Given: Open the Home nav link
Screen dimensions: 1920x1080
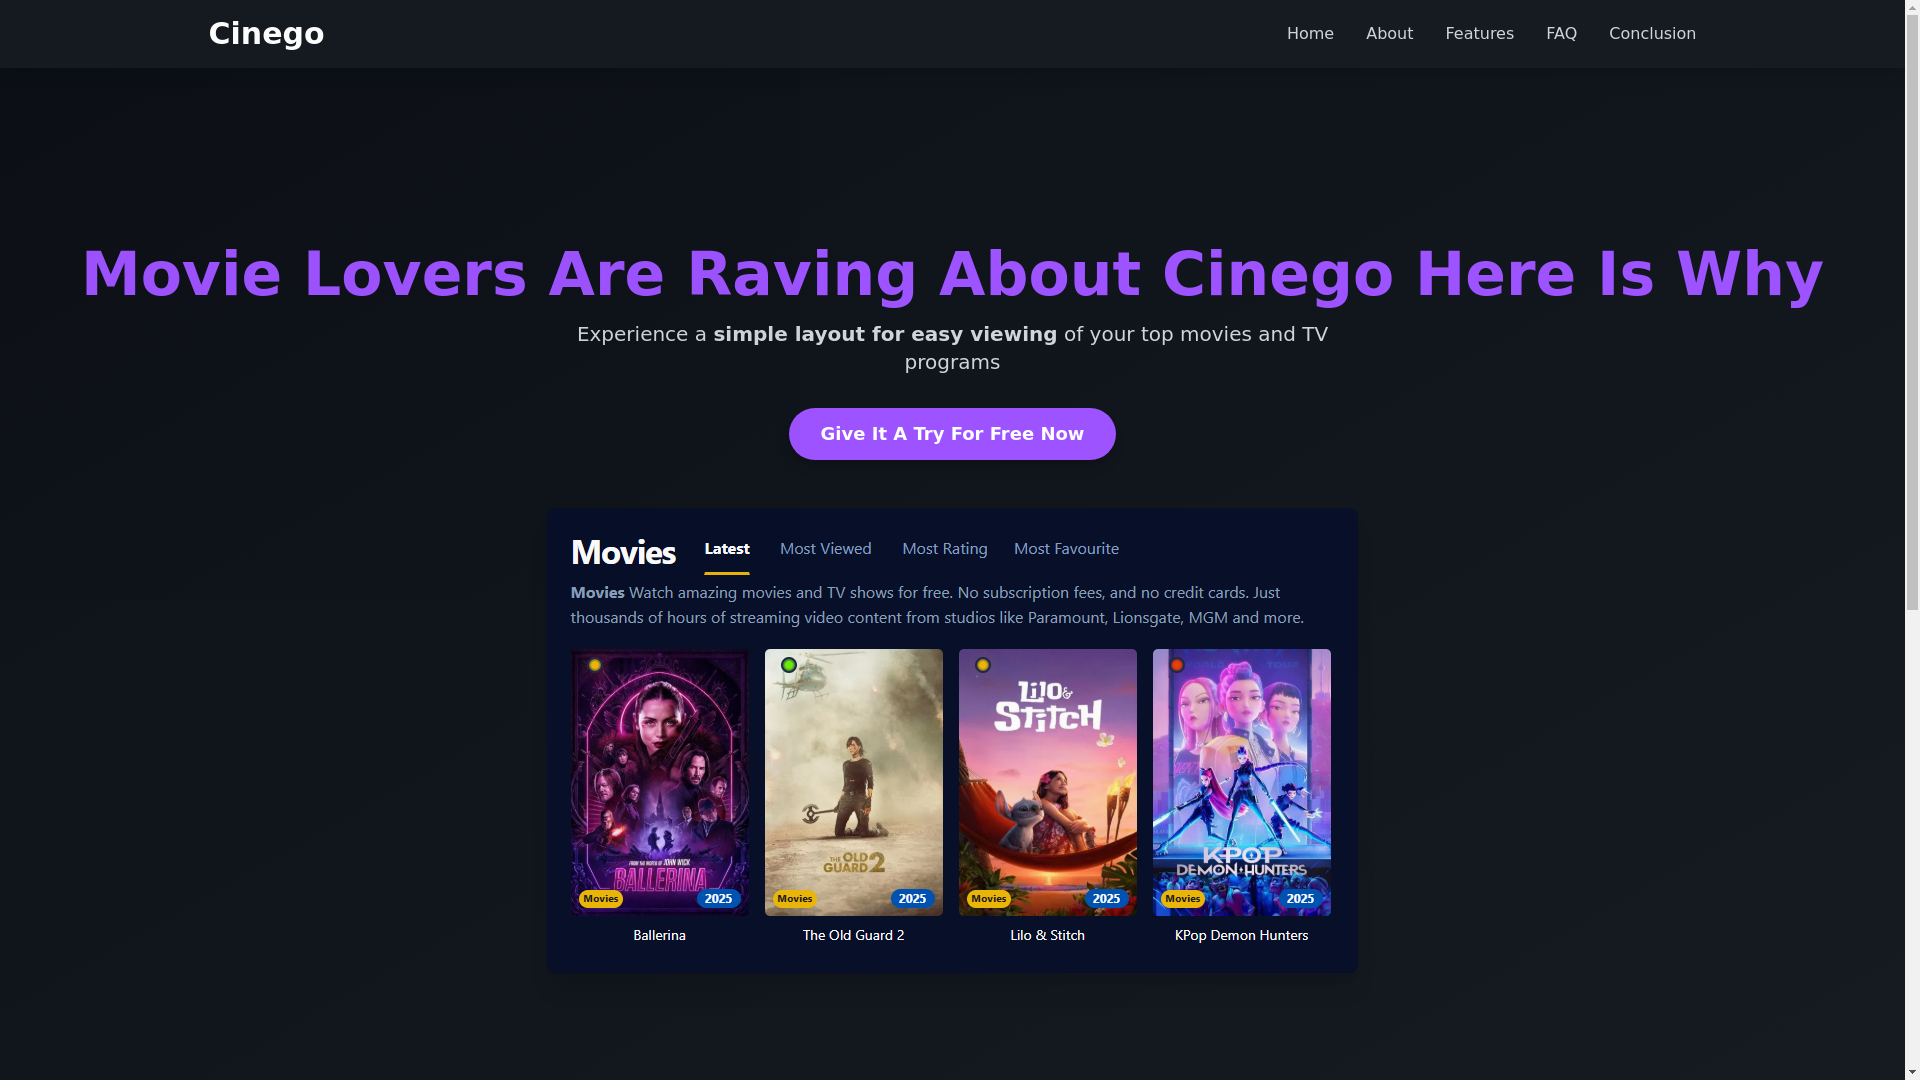Looking at the screenshot, I should (x=1310, y=34).
